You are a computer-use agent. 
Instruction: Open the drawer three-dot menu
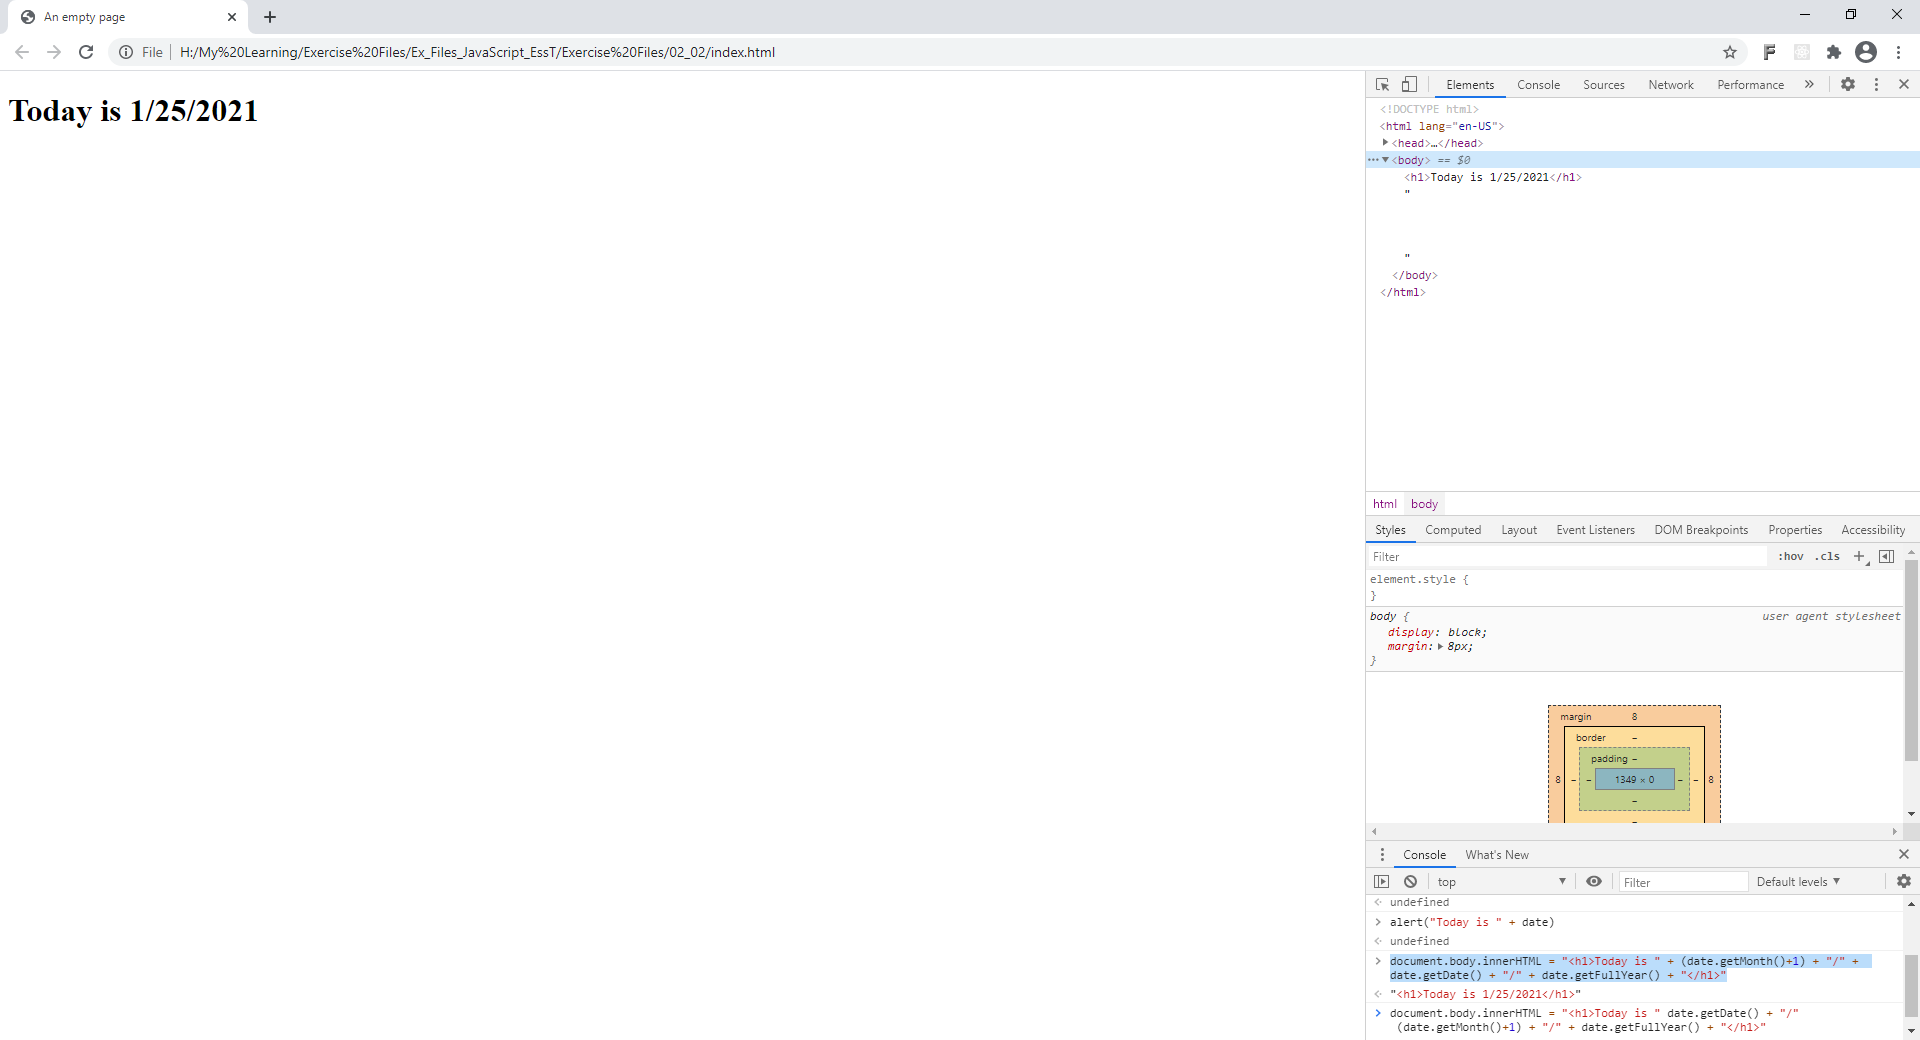pyautogui.click(x=1382, y=855)
